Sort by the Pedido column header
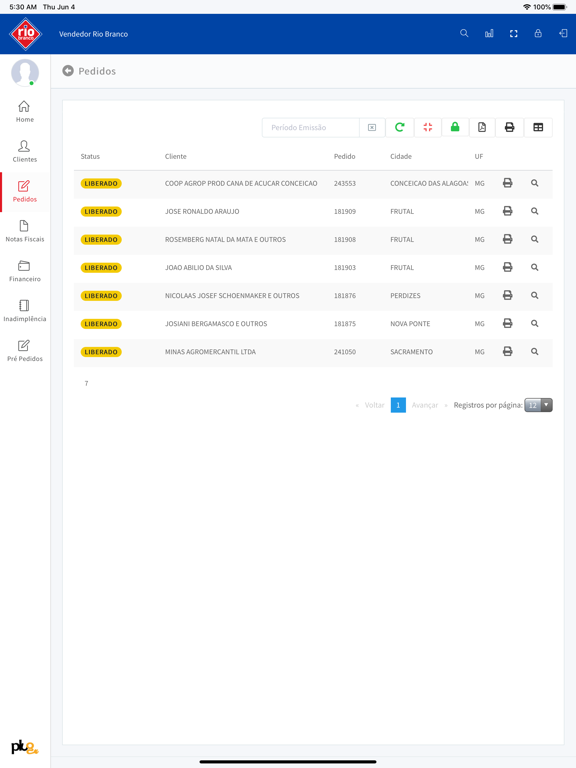The image size is (576, 768). [x=344, y=156]
